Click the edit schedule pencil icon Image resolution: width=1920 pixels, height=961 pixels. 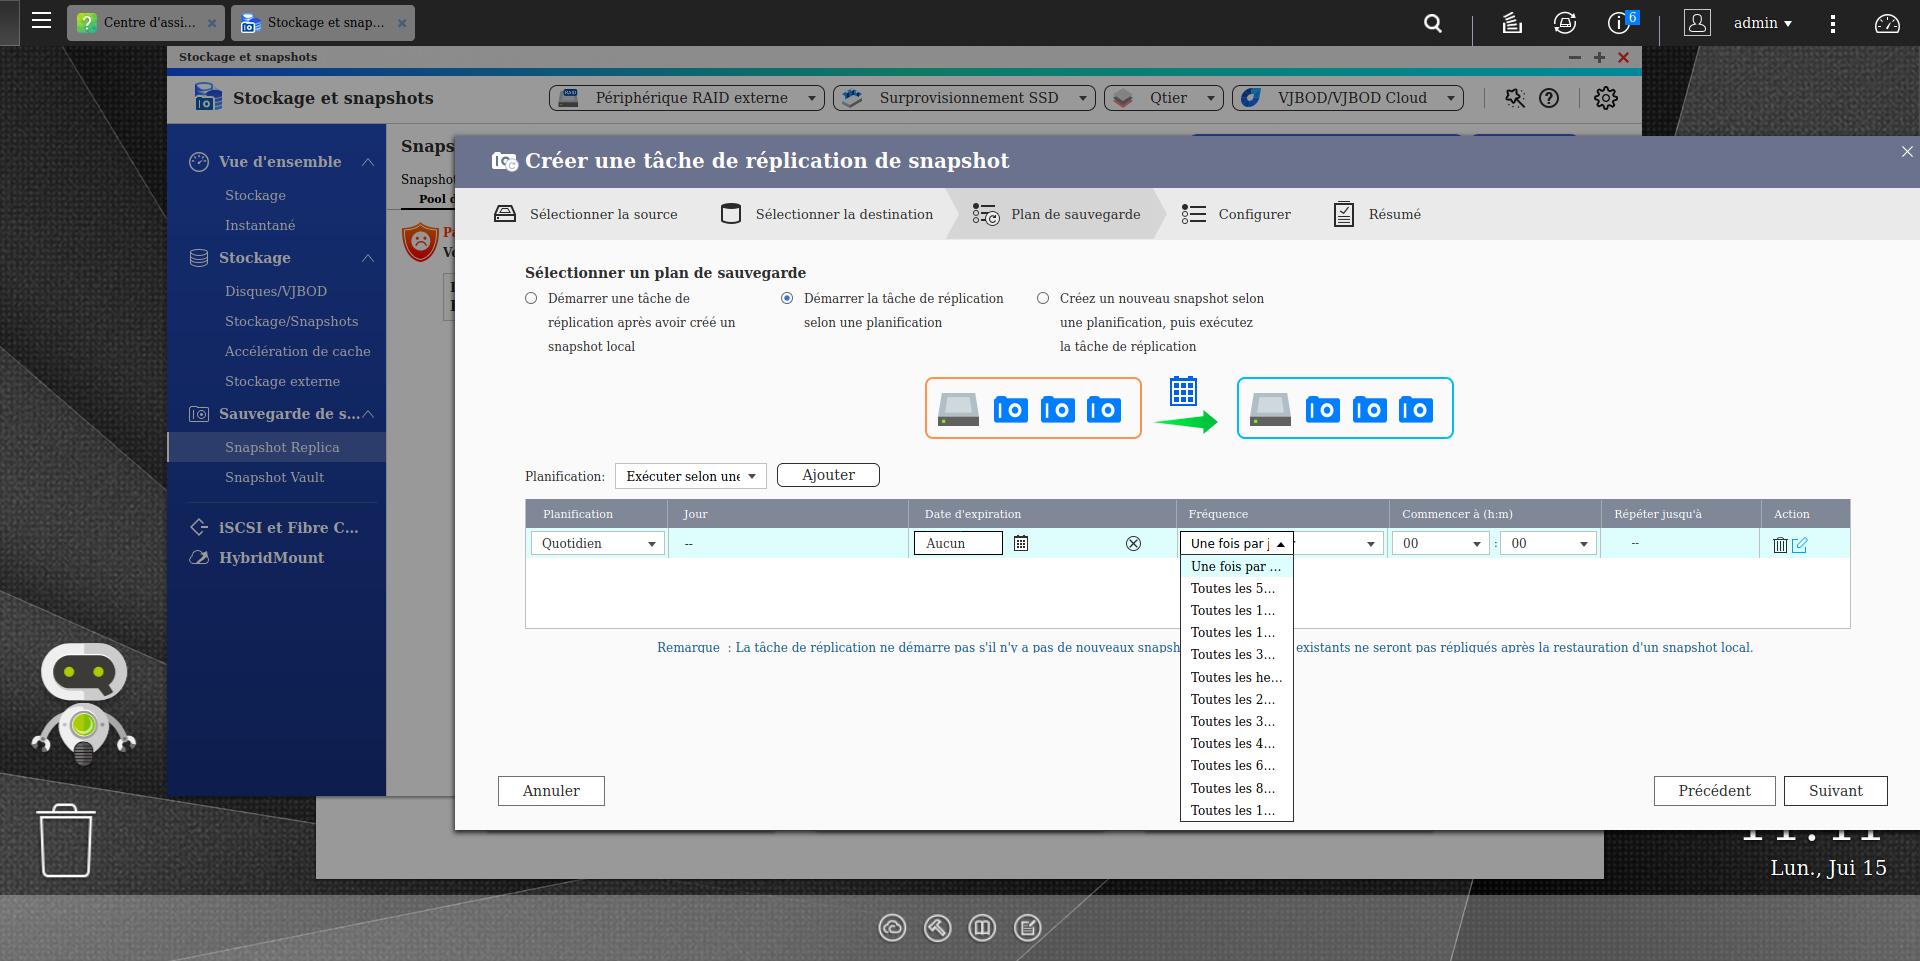coord(1800,545)
